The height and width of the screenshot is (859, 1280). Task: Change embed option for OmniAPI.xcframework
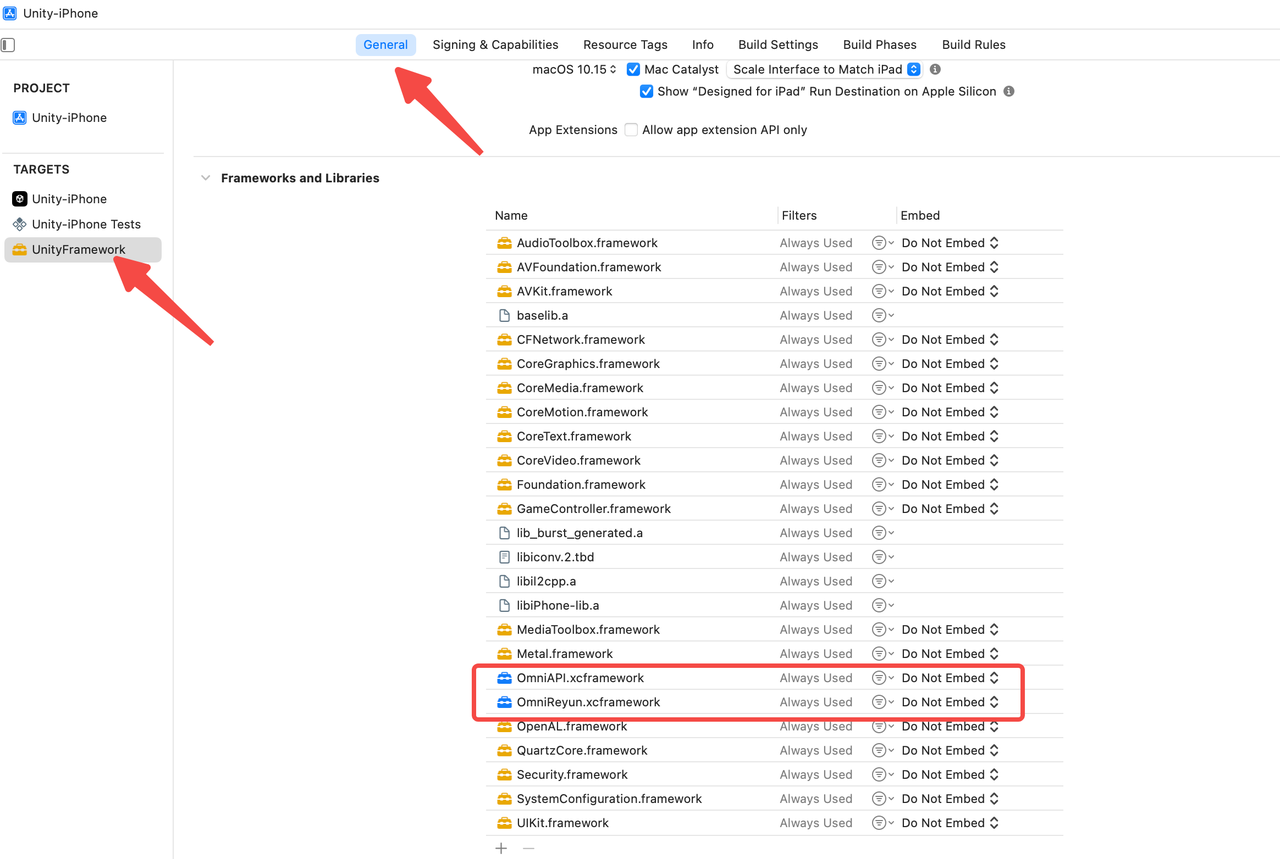pos(950,678)
